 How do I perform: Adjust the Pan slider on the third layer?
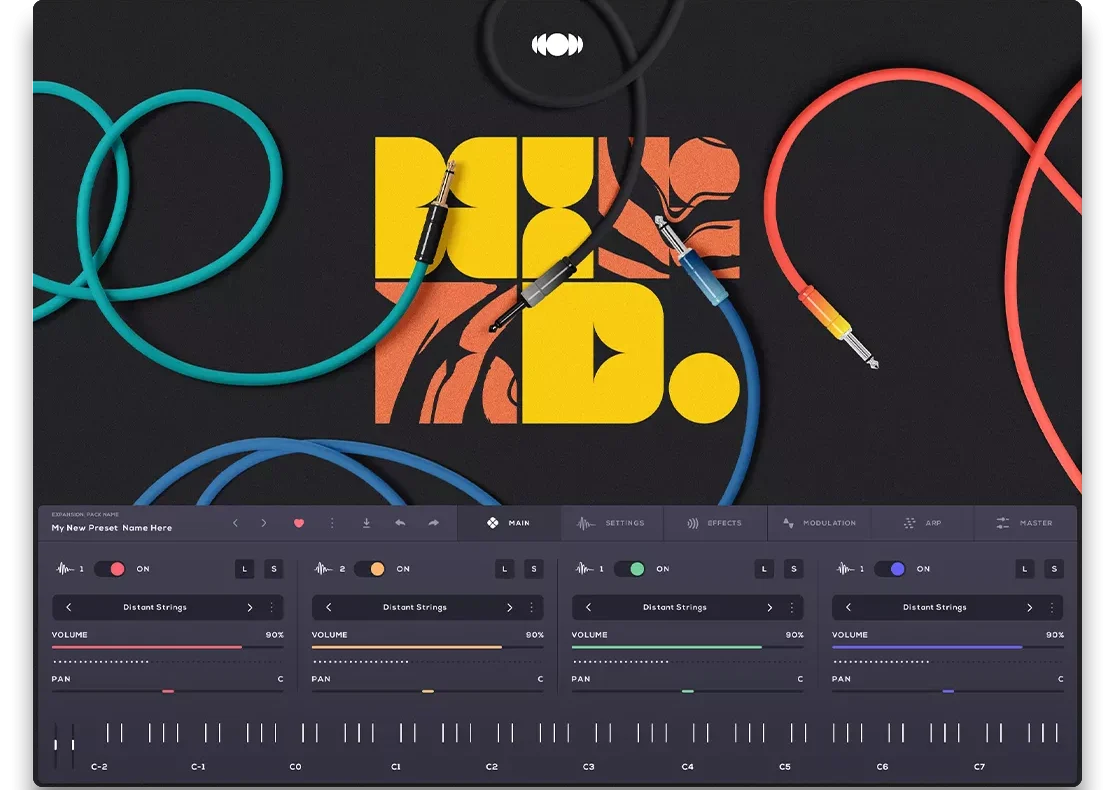point(686,691)
